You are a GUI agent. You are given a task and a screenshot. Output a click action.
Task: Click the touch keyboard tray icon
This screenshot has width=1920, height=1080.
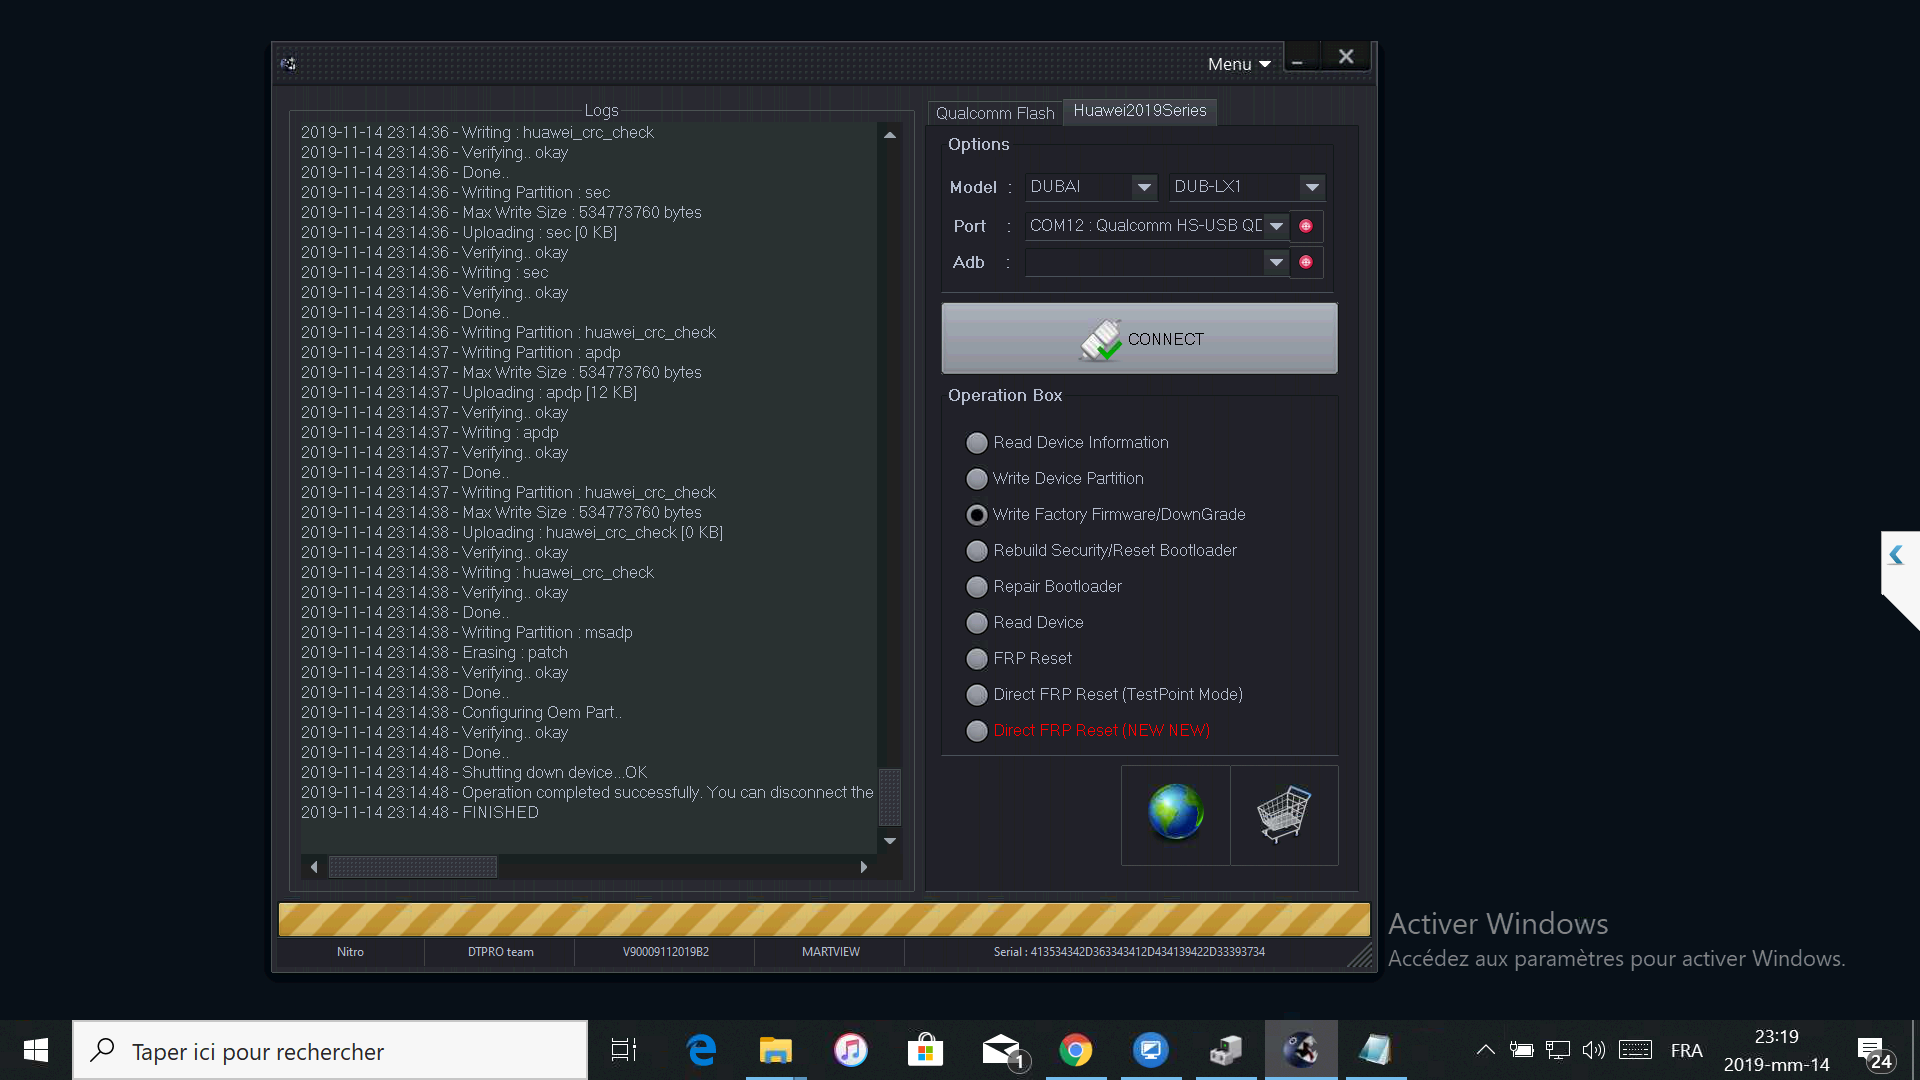tap(1635, 1050)
